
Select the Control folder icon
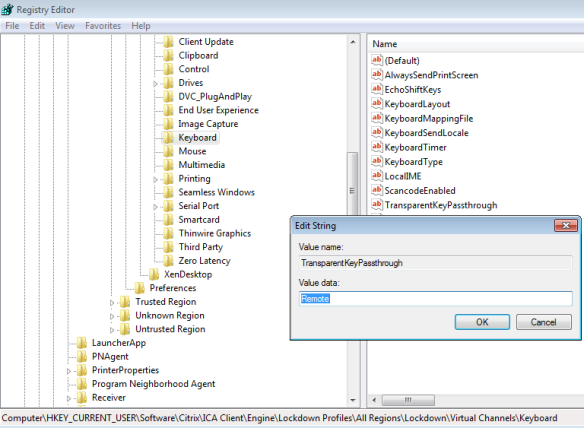168,69
